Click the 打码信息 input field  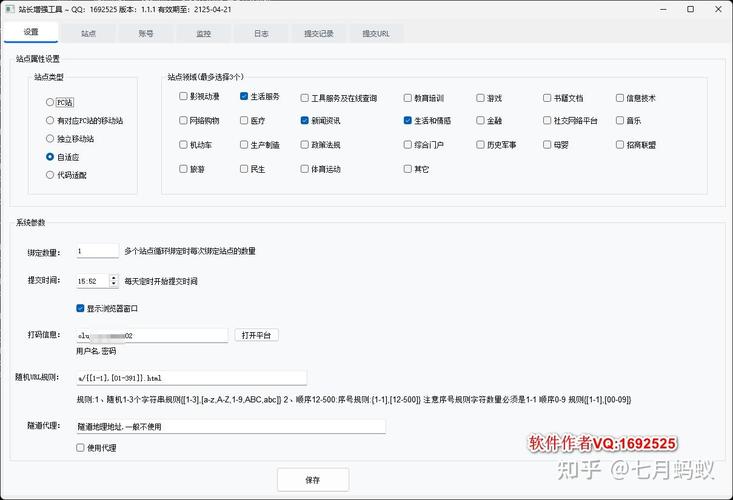tap(152, 335)
